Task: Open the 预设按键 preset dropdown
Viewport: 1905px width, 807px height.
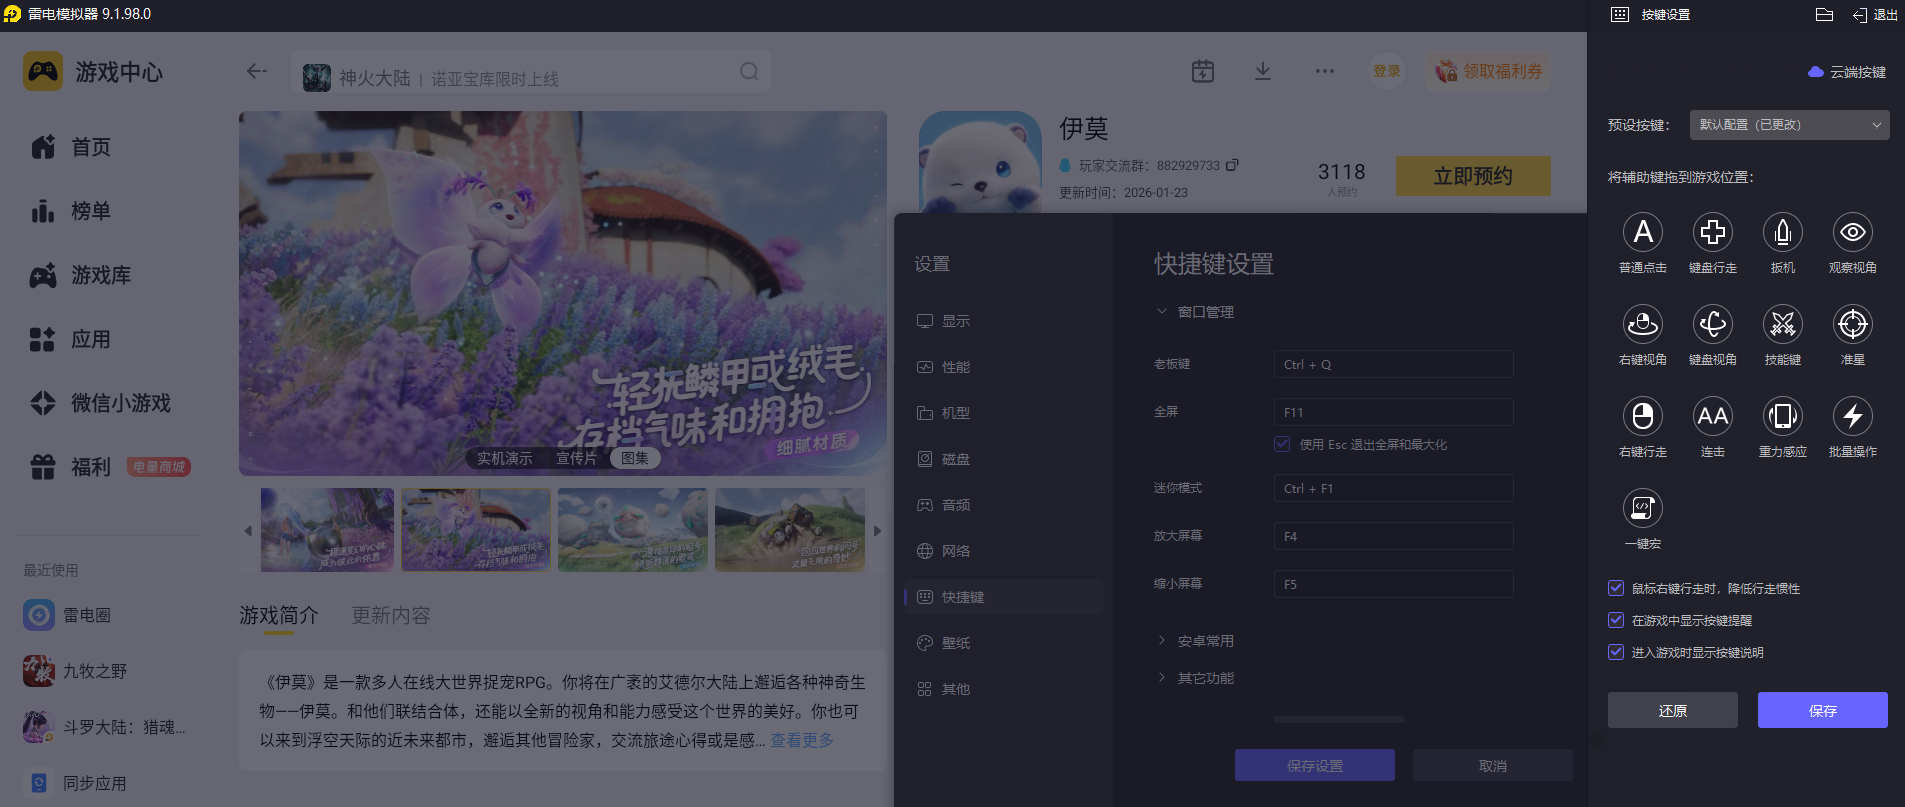Action: click(1789, 125)
